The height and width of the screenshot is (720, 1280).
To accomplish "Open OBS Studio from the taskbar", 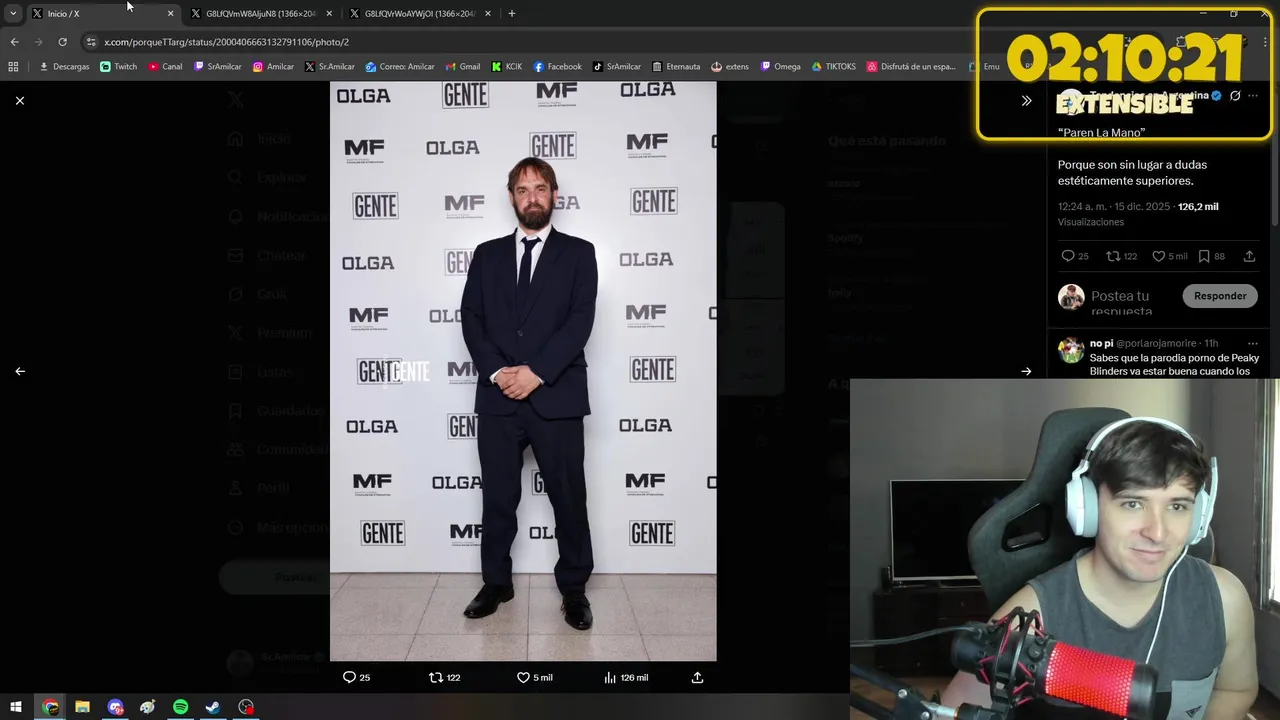I will pos(246,707).
